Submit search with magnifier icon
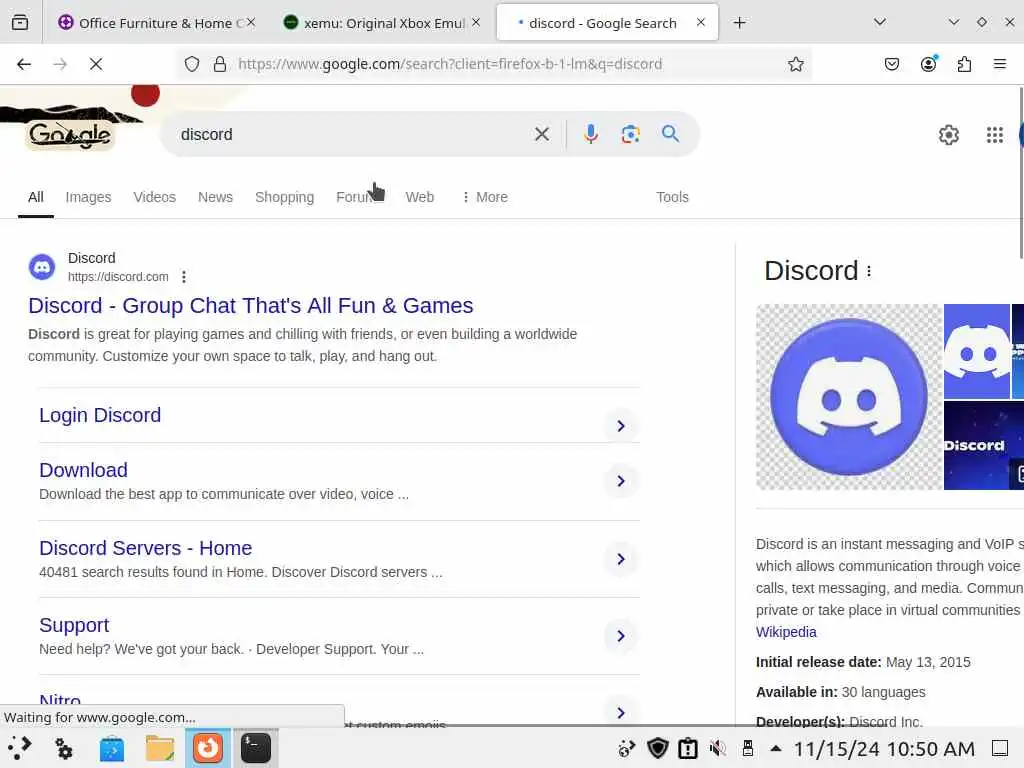The height and width of the screenshot is (768, 1024). tap(670, 134)
